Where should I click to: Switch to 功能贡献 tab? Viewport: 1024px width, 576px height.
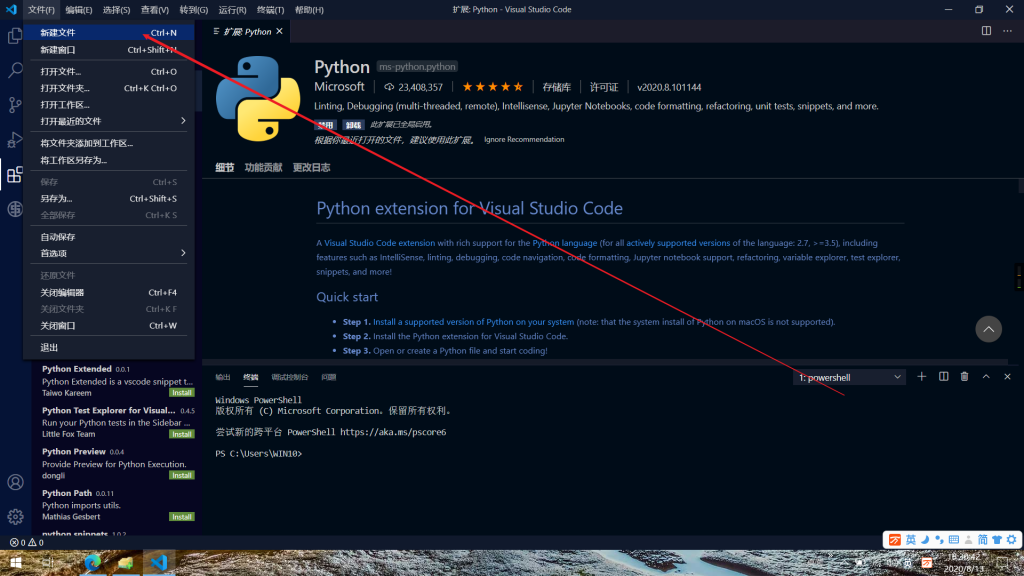coord(263,167)
